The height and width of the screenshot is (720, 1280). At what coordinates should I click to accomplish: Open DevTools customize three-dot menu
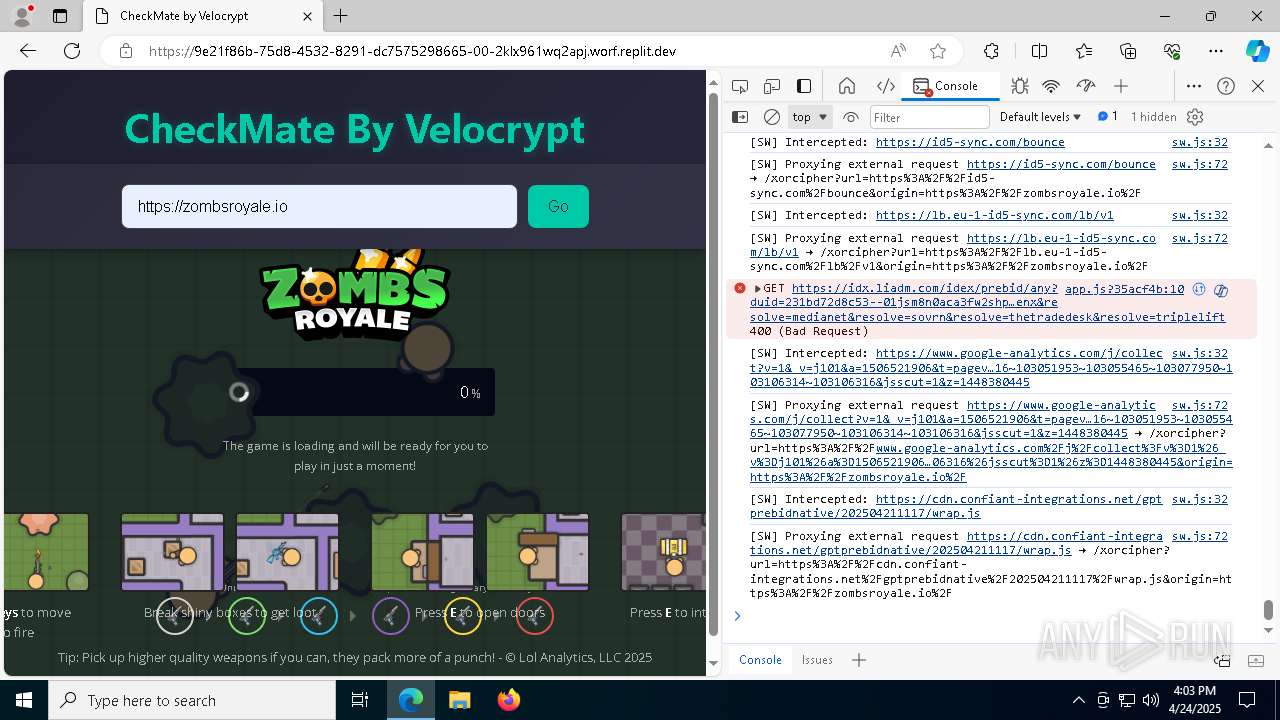point(1194,86)
